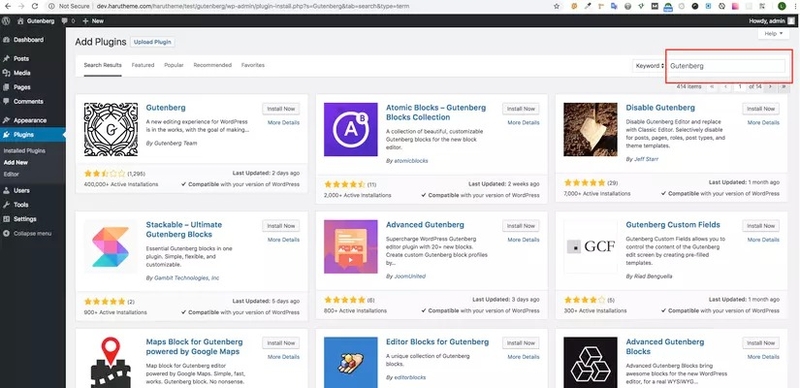Open Editor Blocks for Gutenberg title
The height and width of the screenshot is (388, 800).
point(437,342)
